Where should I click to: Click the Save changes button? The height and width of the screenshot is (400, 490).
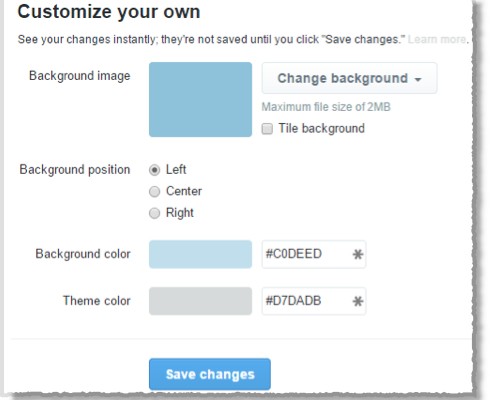[x=210, y=374]
